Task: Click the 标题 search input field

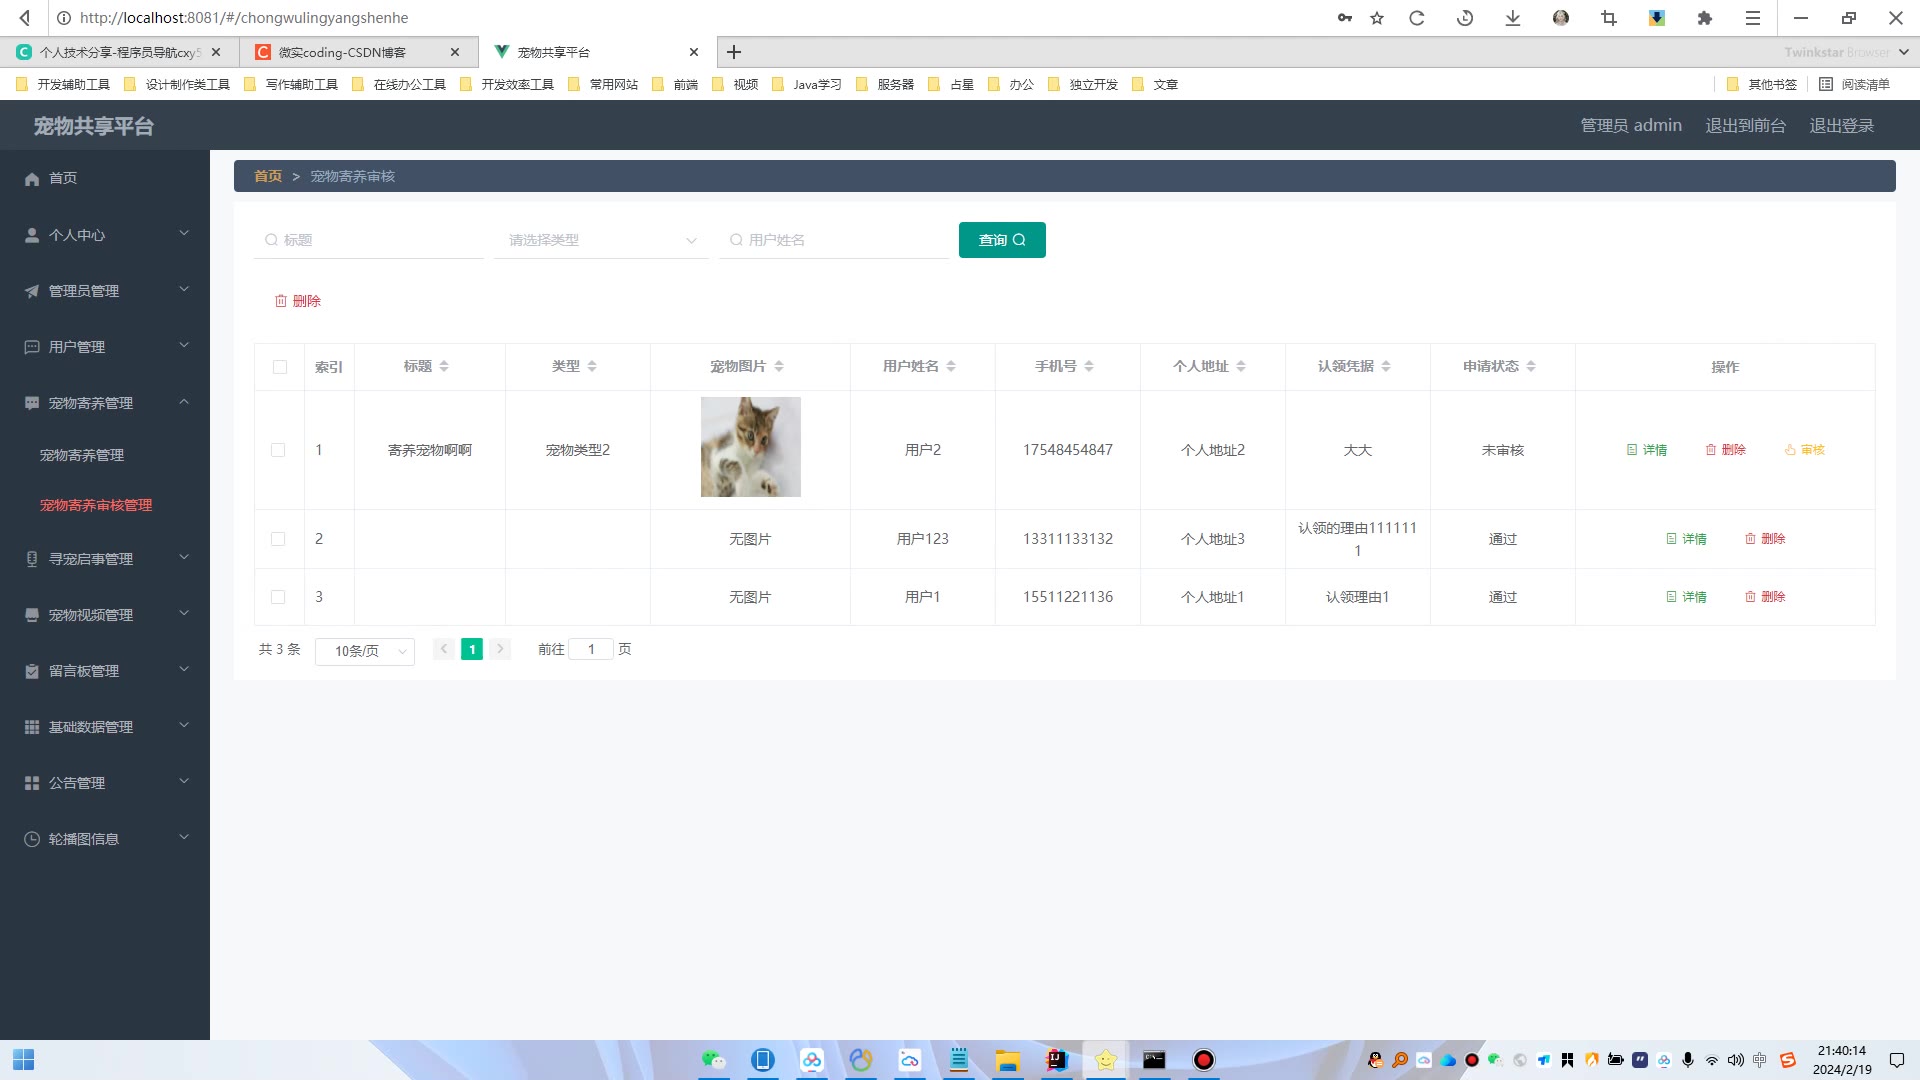Action: 369,240
